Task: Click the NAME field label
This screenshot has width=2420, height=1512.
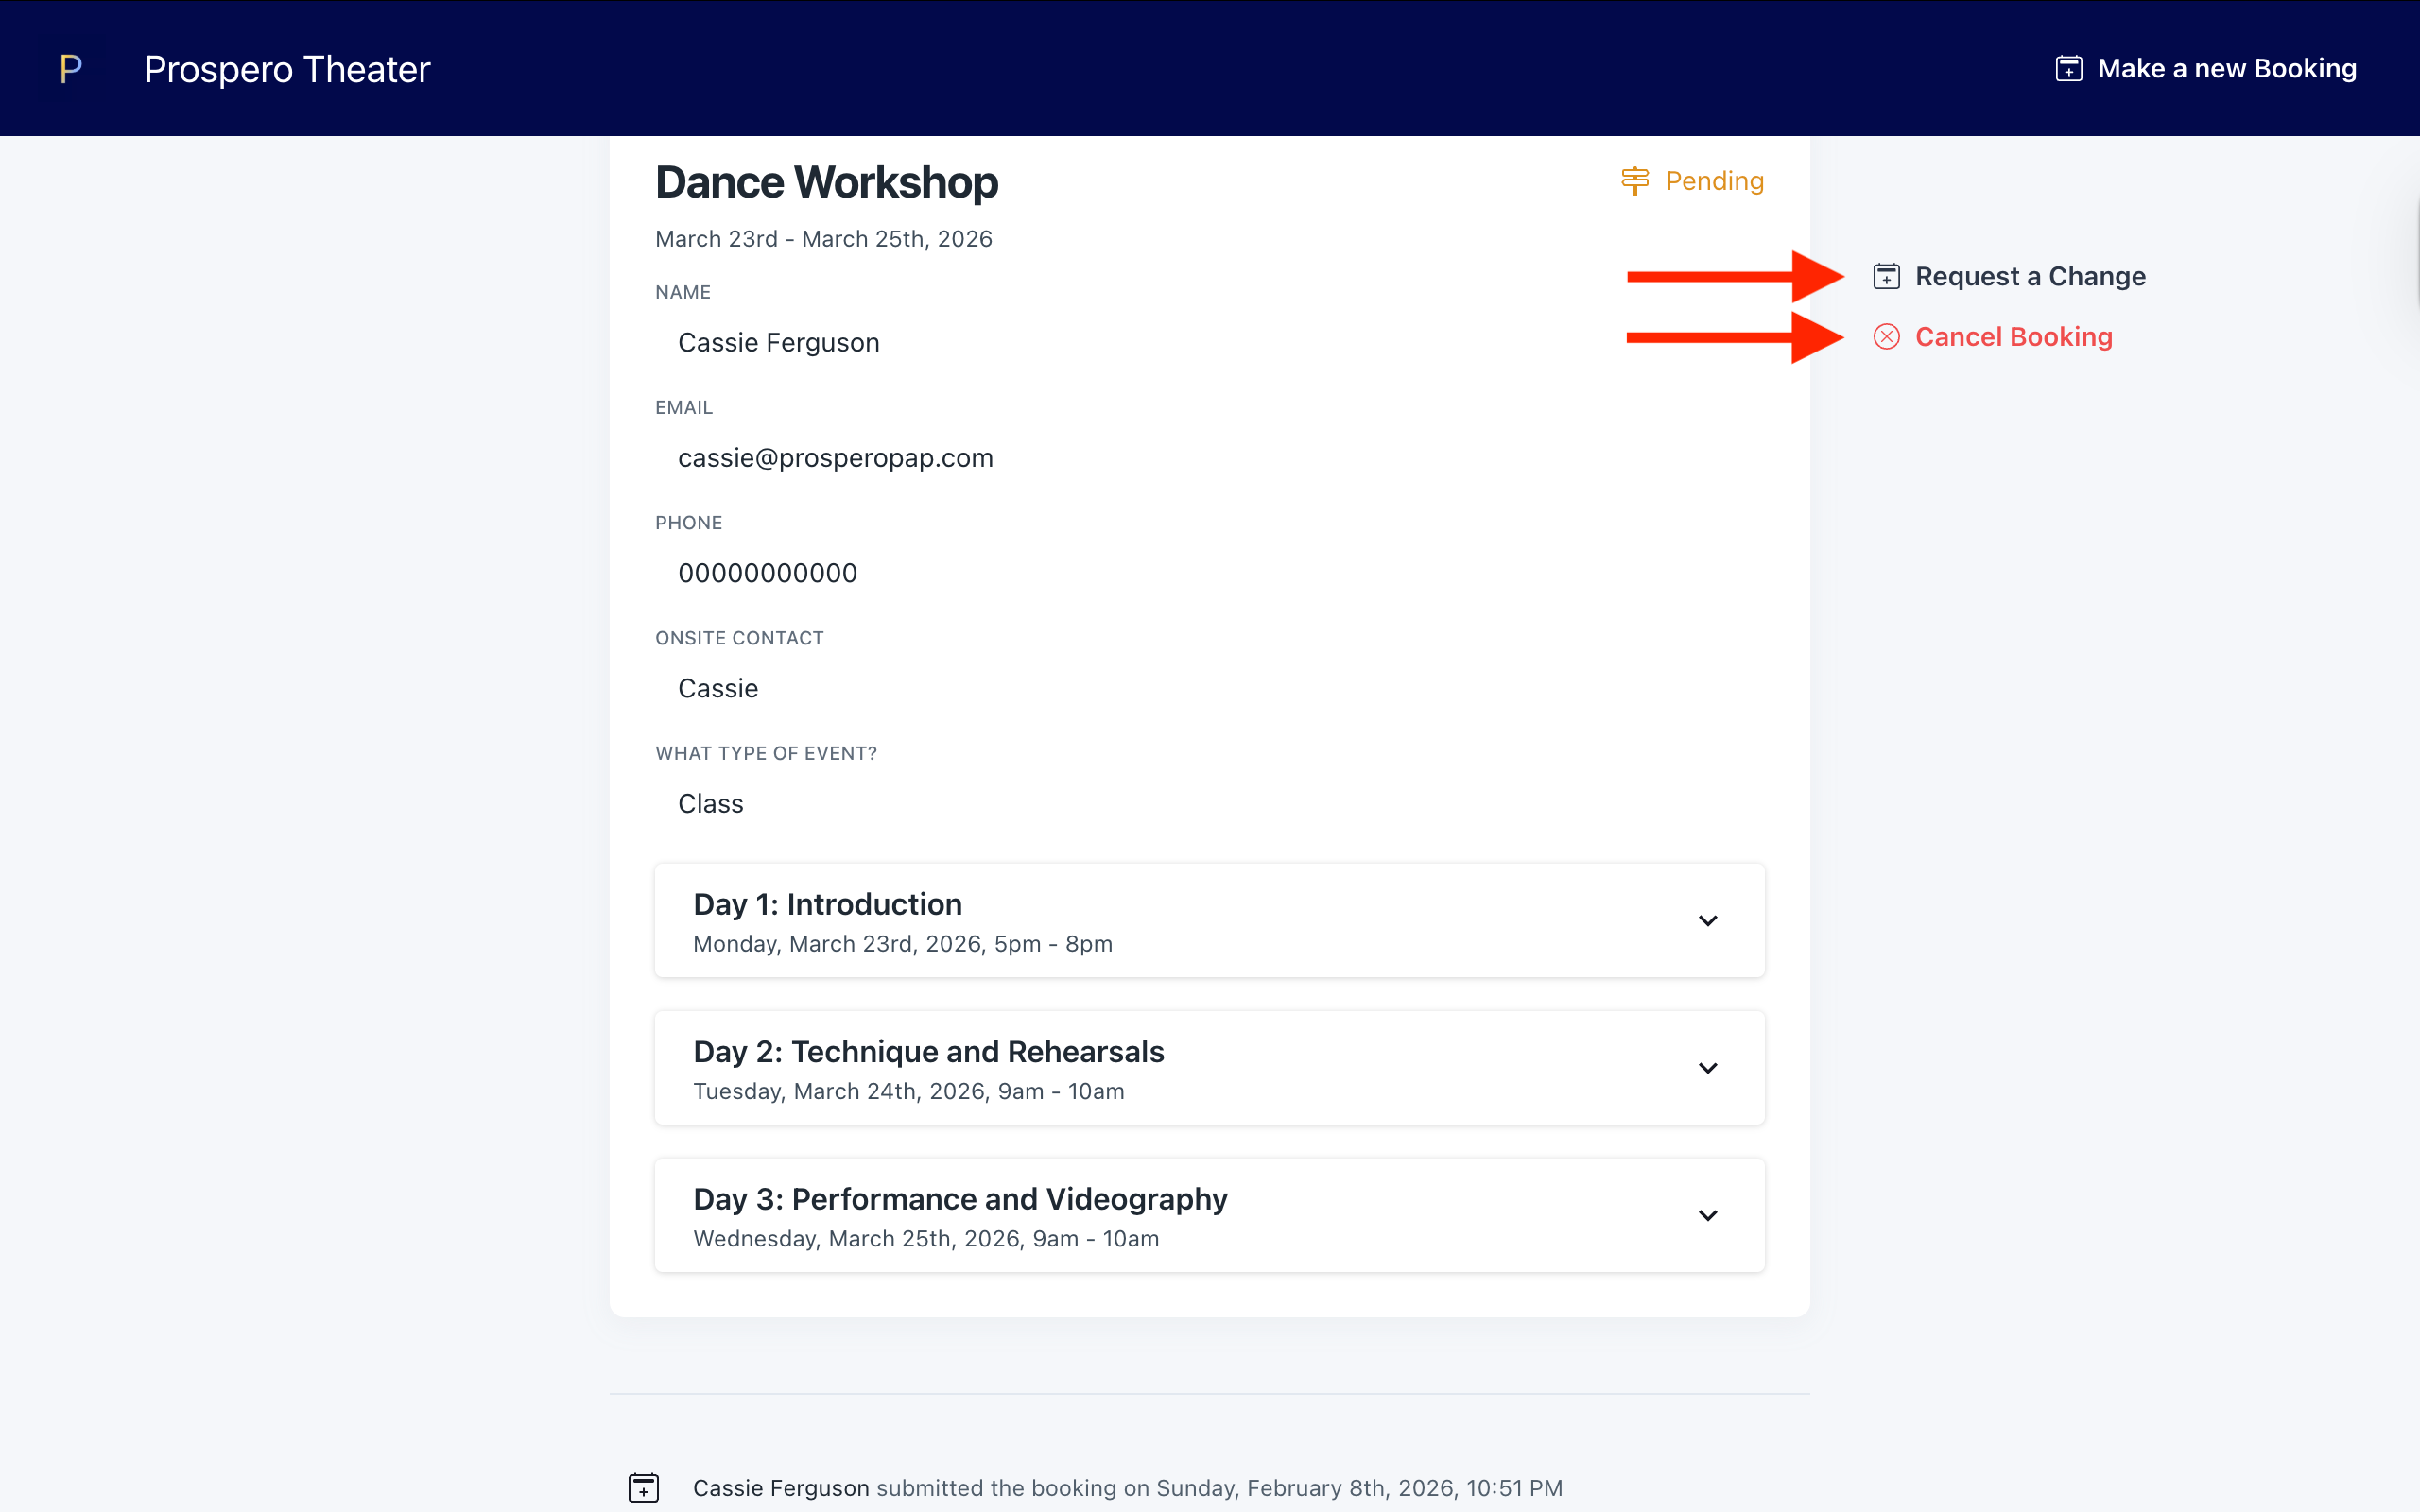Action: tap(682, 293)
